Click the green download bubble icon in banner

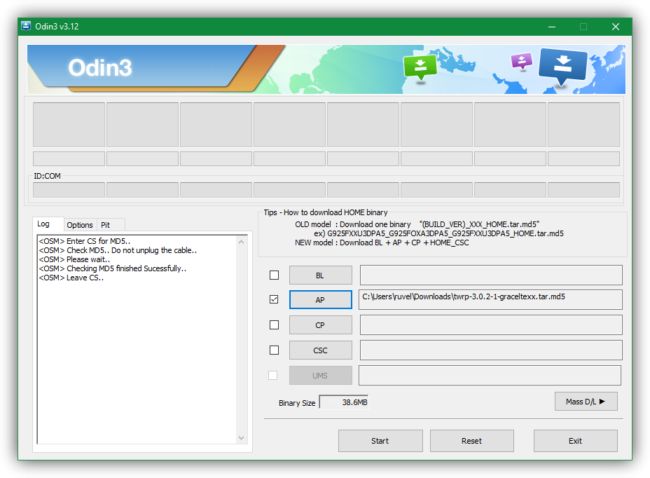(420, 67)
